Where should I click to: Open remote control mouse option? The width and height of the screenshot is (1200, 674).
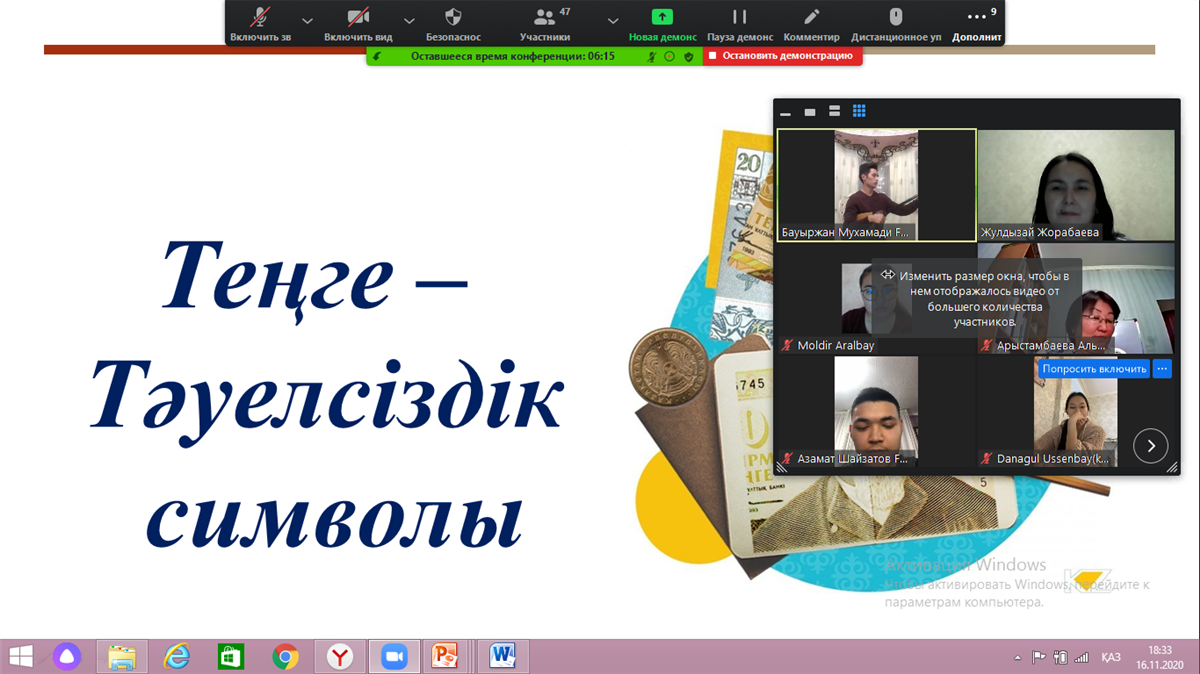(x=896, y=22)
